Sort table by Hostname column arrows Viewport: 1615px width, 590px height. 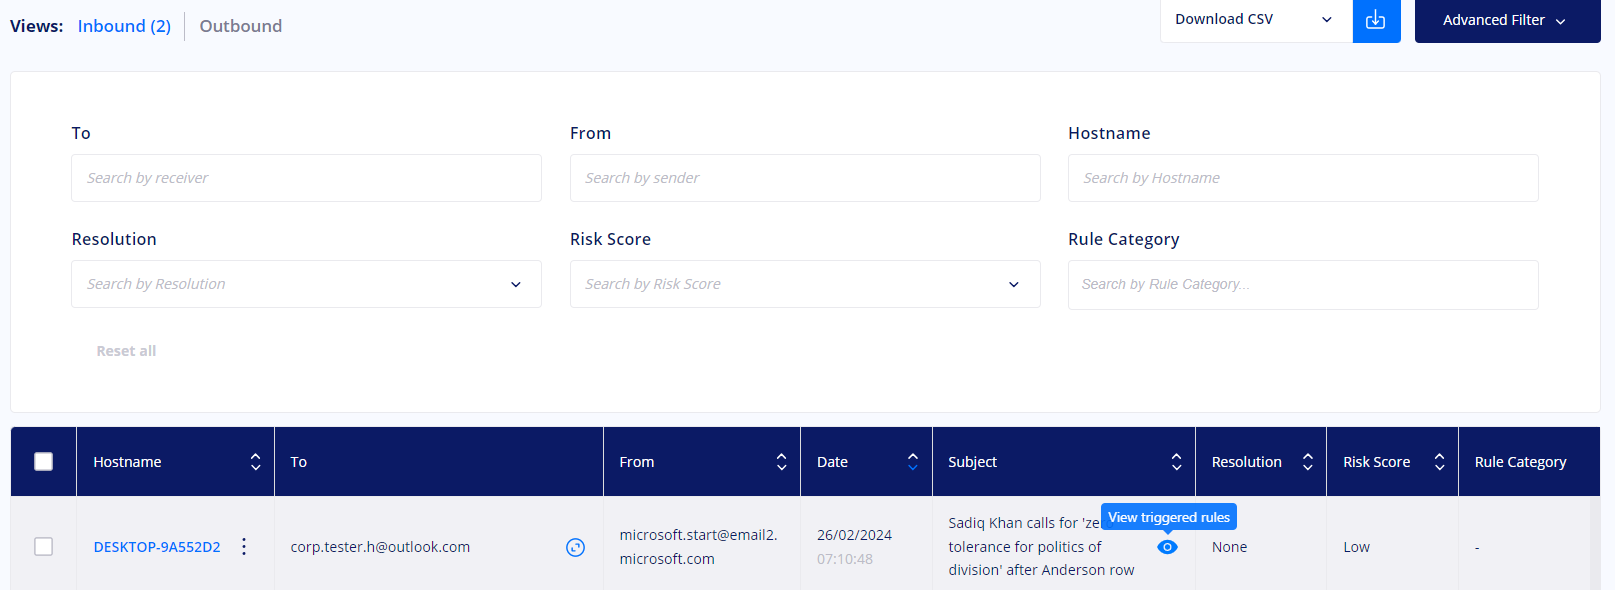pos(255,462)
